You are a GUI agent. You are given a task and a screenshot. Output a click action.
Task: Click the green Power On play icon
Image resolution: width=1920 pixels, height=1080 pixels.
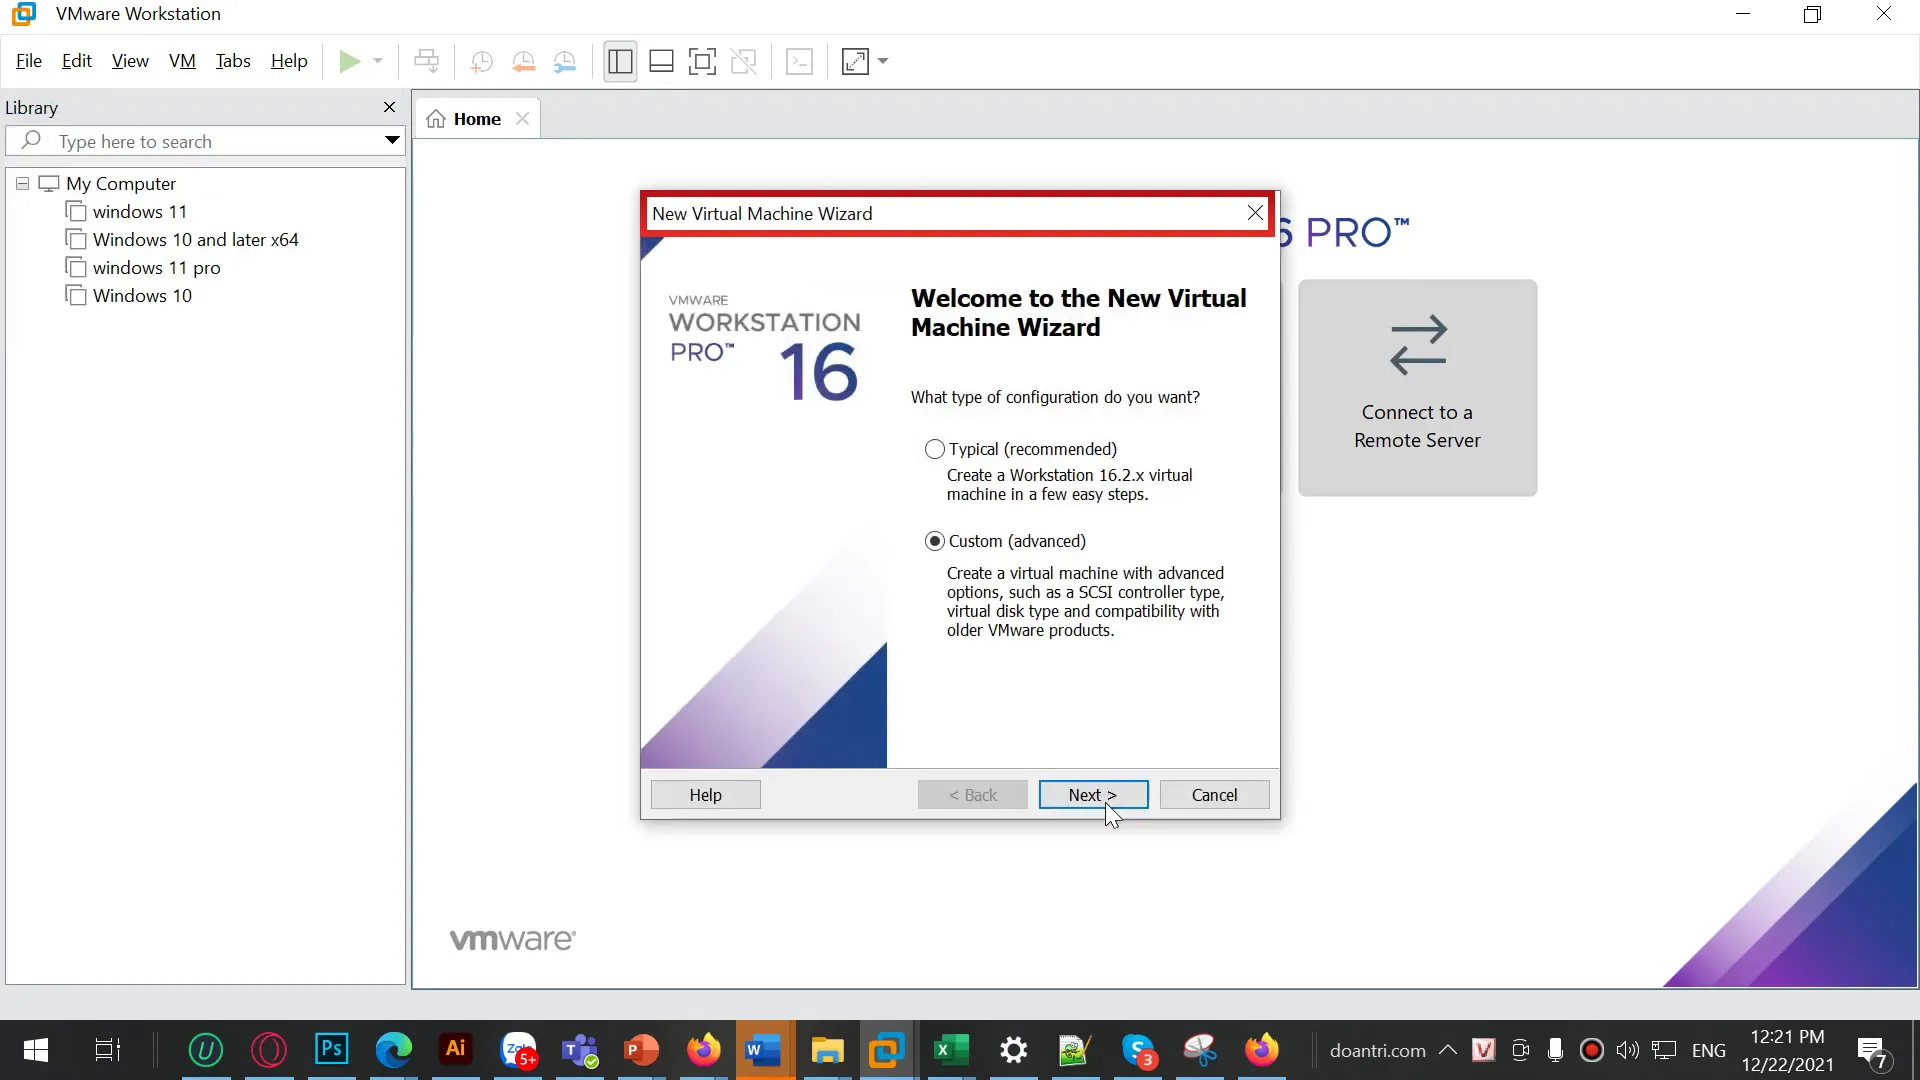pyautogui.click(x=349, y=62)
